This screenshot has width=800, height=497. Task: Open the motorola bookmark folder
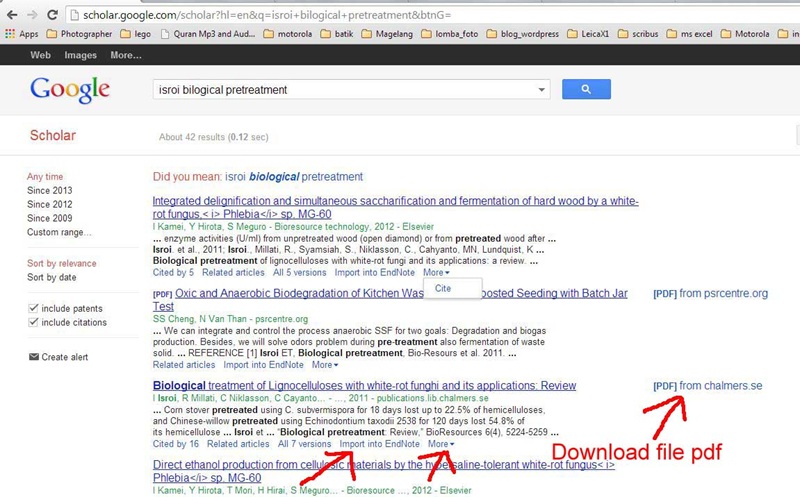point(288,34)
